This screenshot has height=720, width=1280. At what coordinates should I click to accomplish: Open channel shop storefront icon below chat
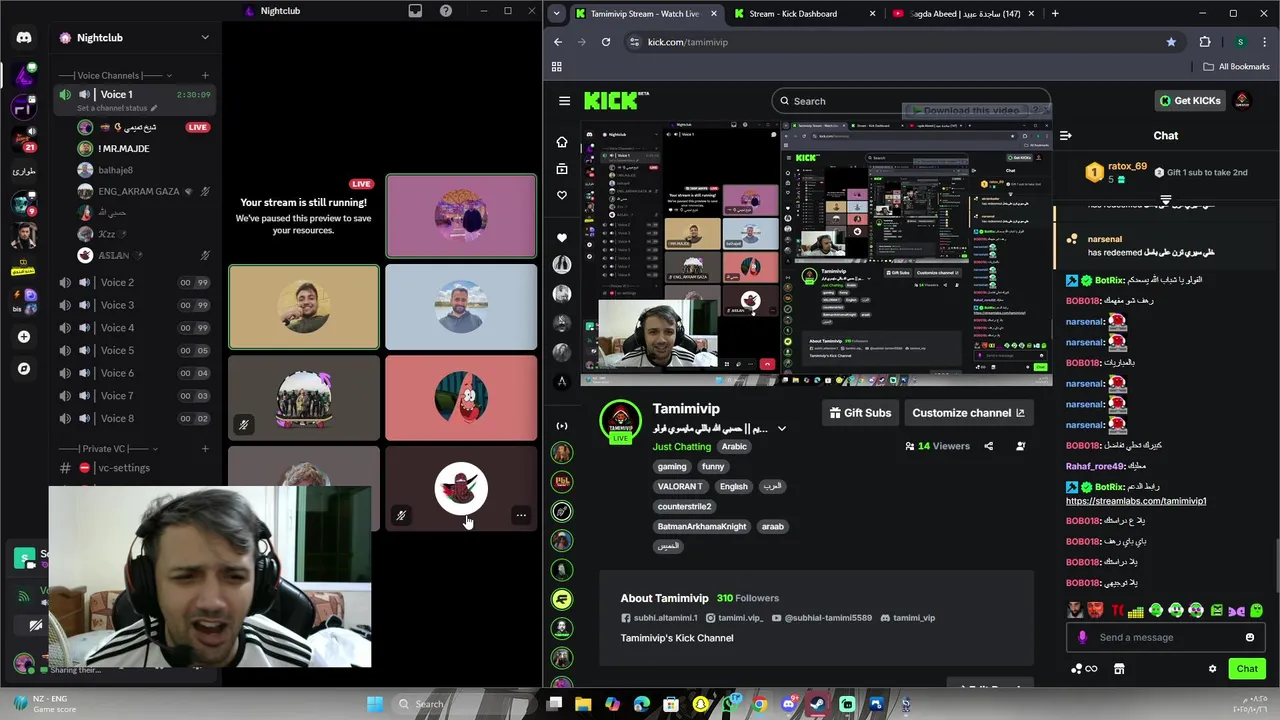pos(1119,669)
